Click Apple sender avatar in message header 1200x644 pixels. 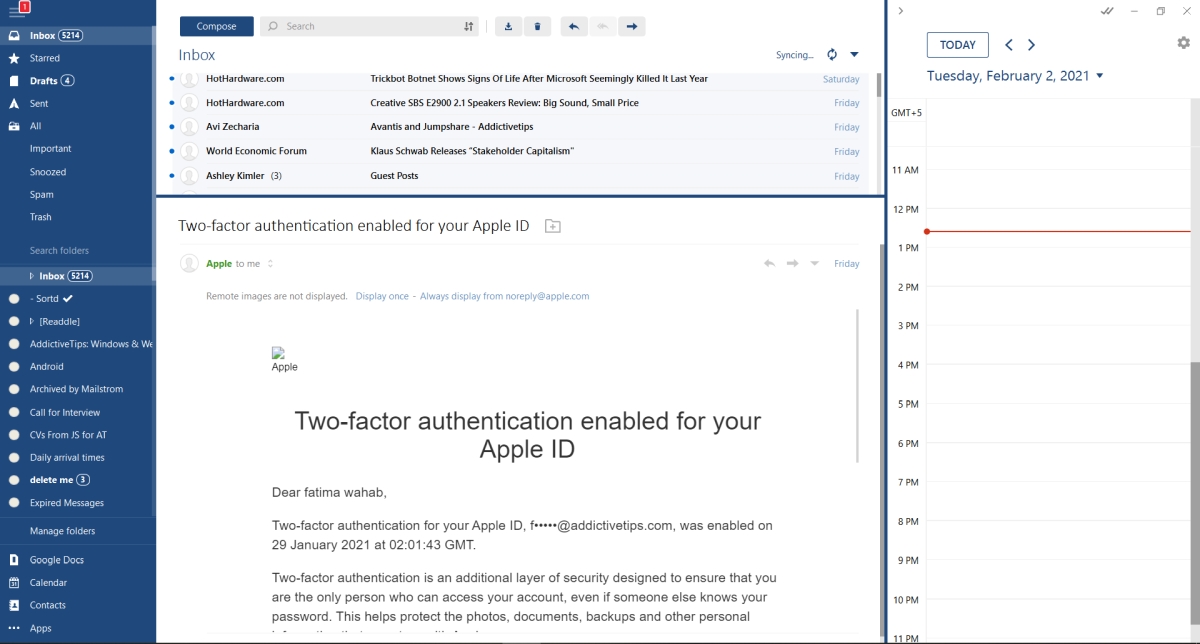click(x=189, y=264)
